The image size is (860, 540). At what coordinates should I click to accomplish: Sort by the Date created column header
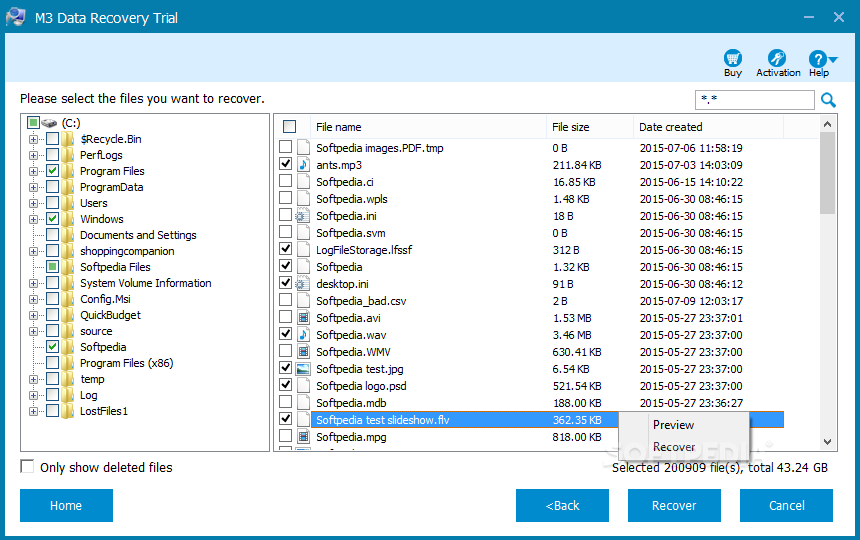click(x=708, y=127)
